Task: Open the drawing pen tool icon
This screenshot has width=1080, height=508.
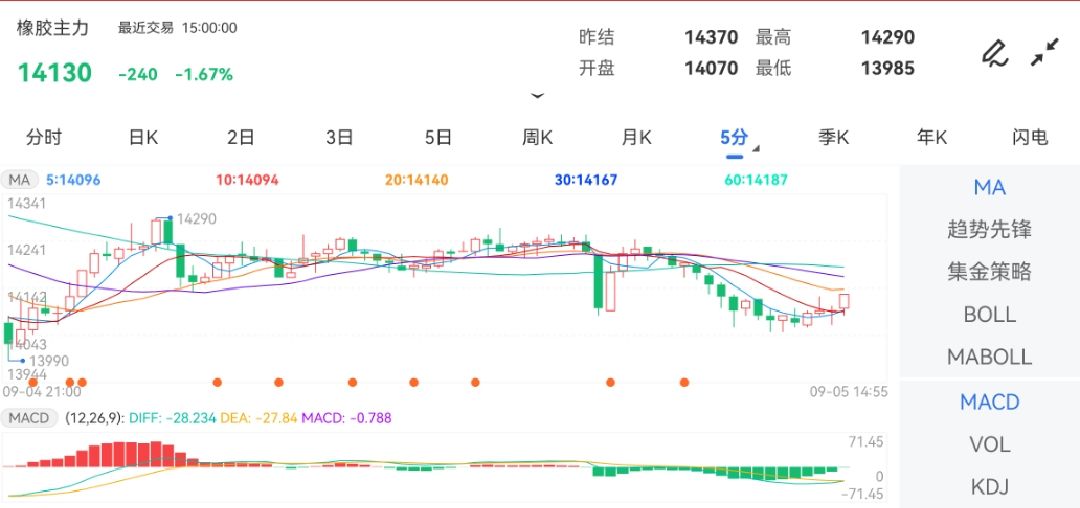Action: coord(995,53)
